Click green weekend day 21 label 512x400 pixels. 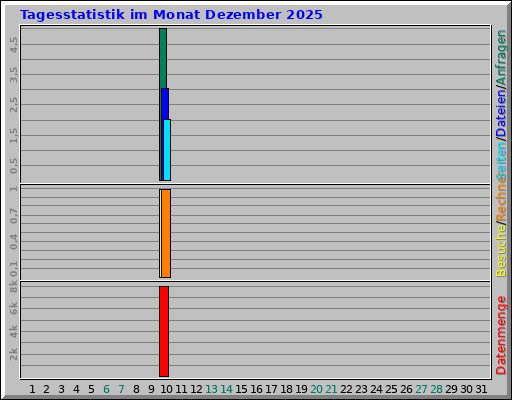pos(331,389)
